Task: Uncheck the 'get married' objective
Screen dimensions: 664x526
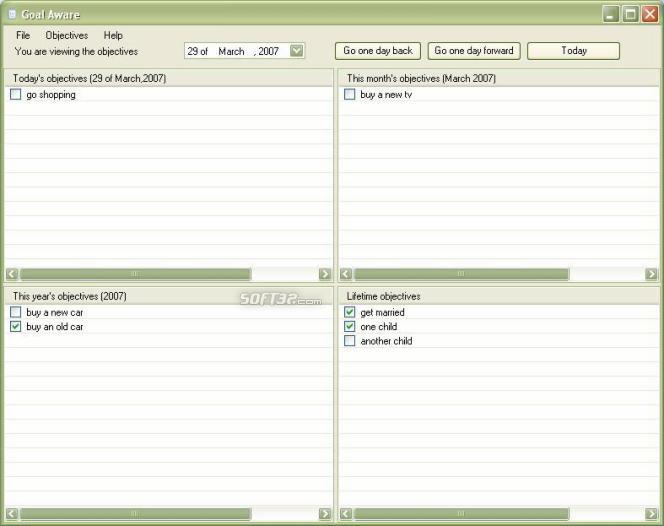Action: pyautogui.click(x=350, y=312)
